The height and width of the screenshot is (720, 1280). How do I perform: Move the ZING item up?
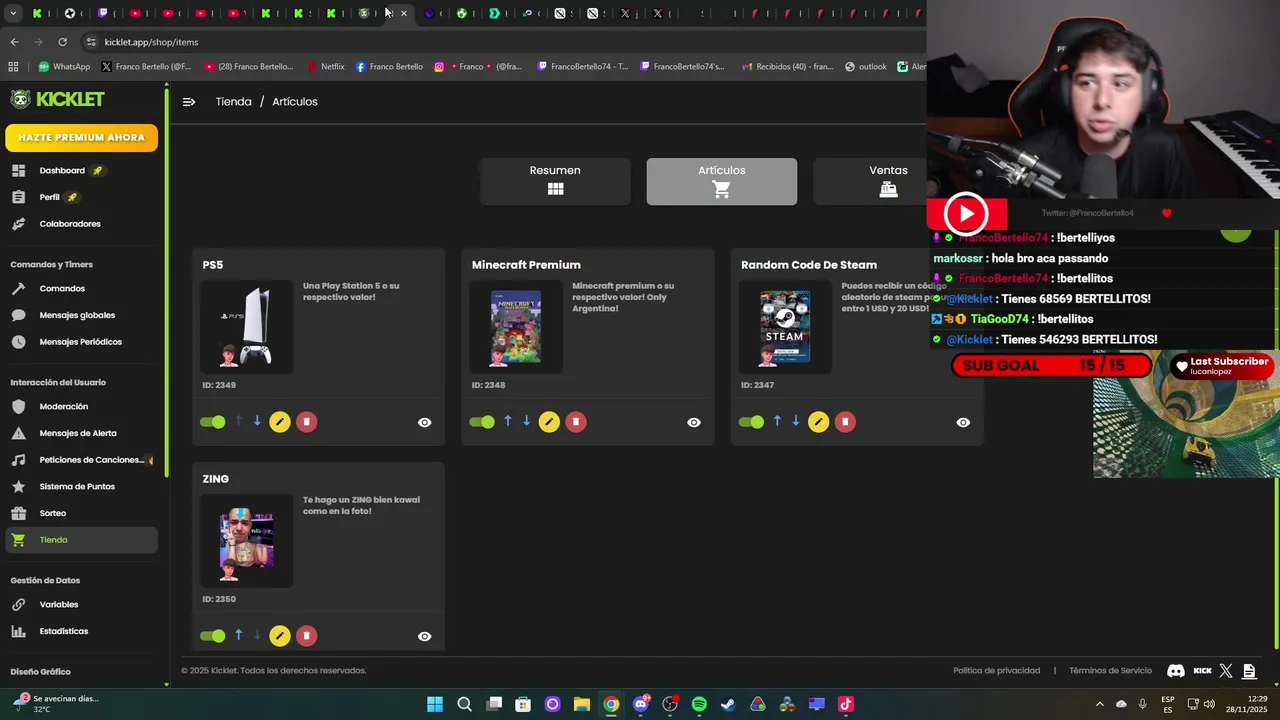[x=238, y=636]
